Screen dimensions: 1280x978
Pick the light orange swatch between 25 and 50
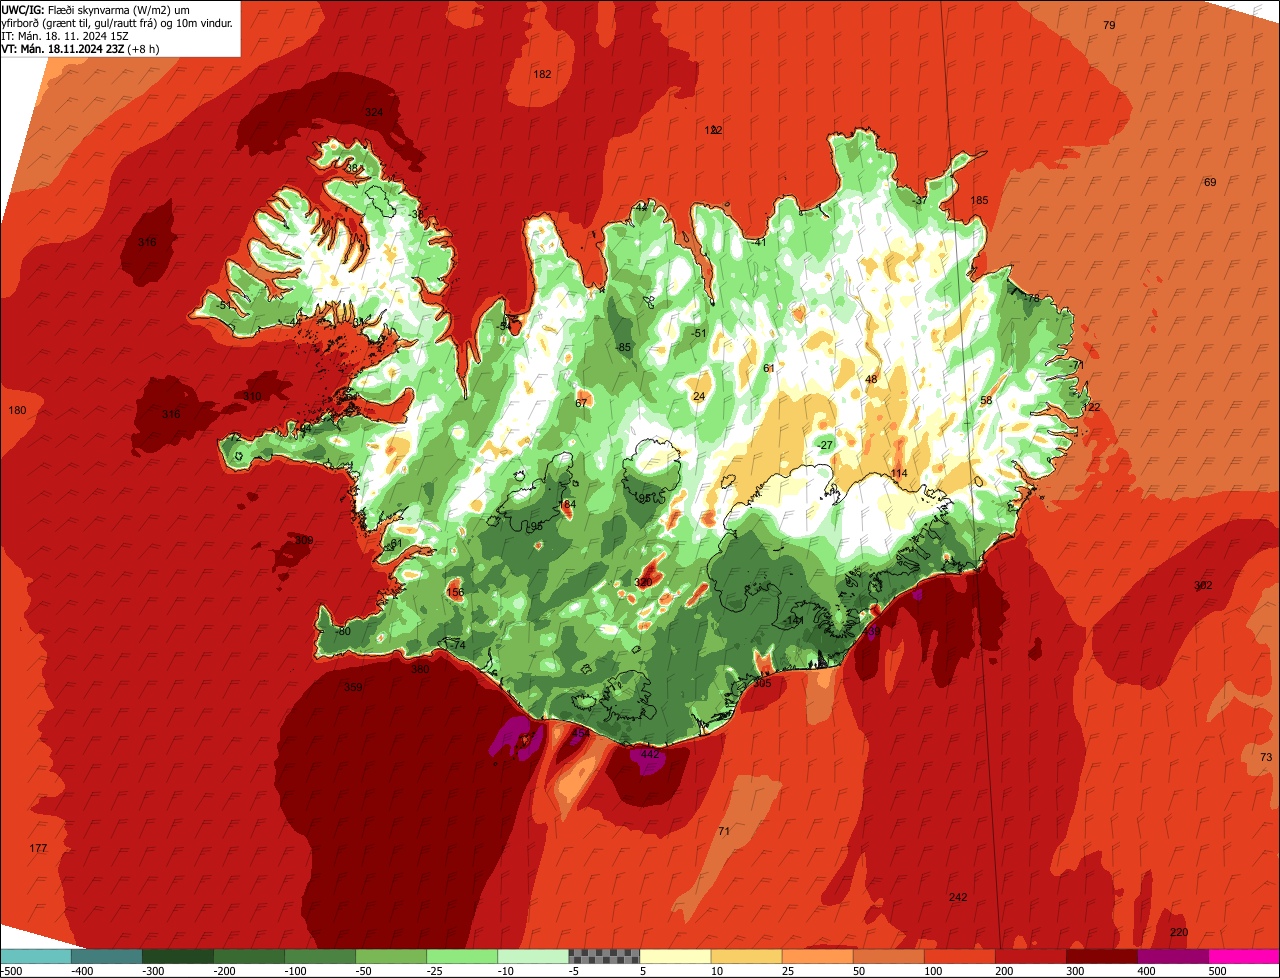(817, 956)
